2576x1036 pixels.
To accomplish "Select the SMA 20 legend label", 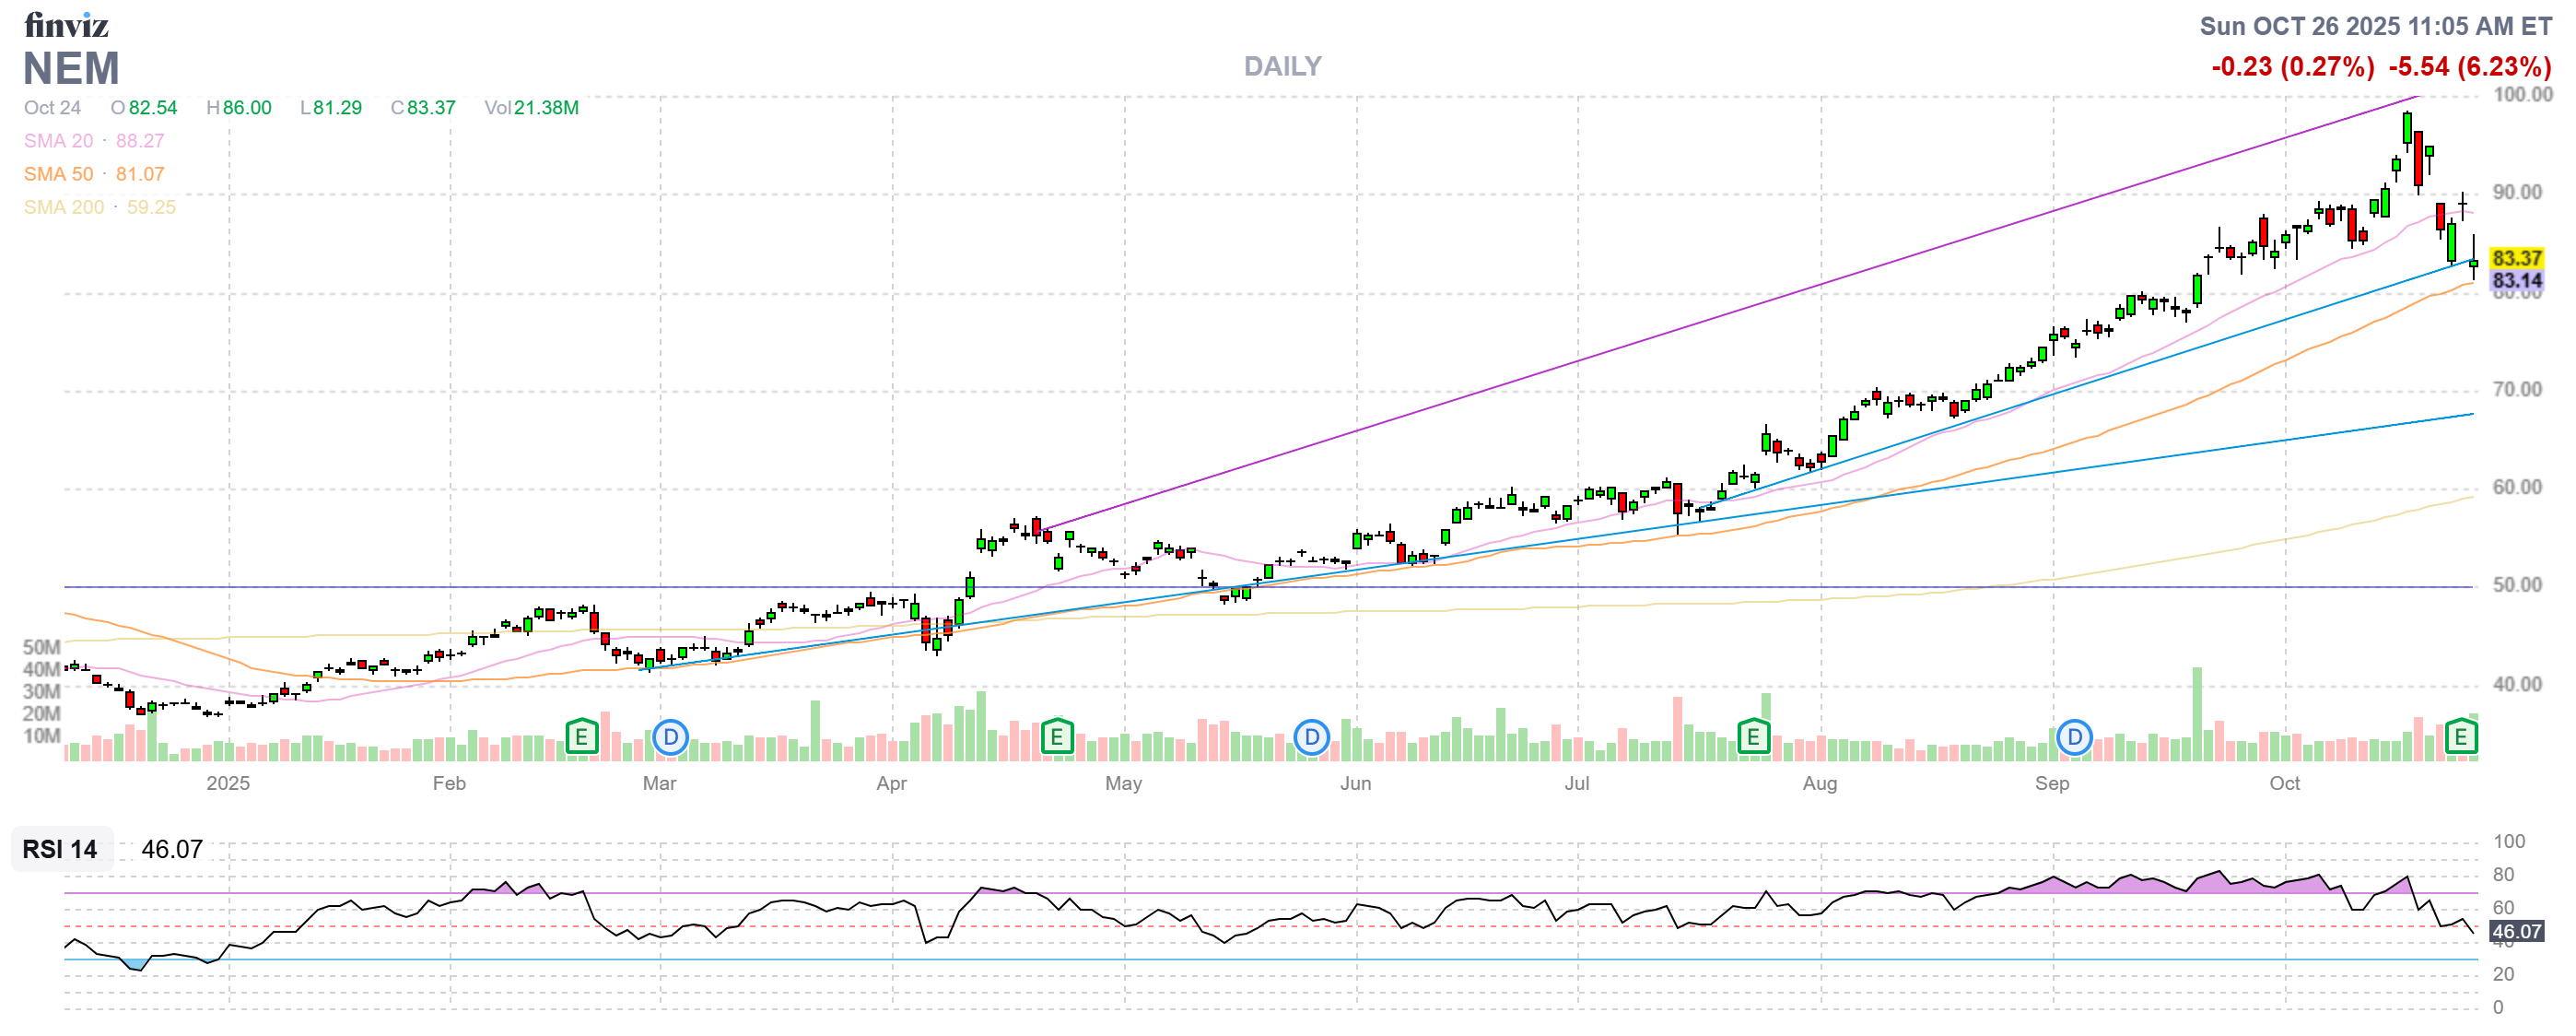I will click(x=58, y=141).
